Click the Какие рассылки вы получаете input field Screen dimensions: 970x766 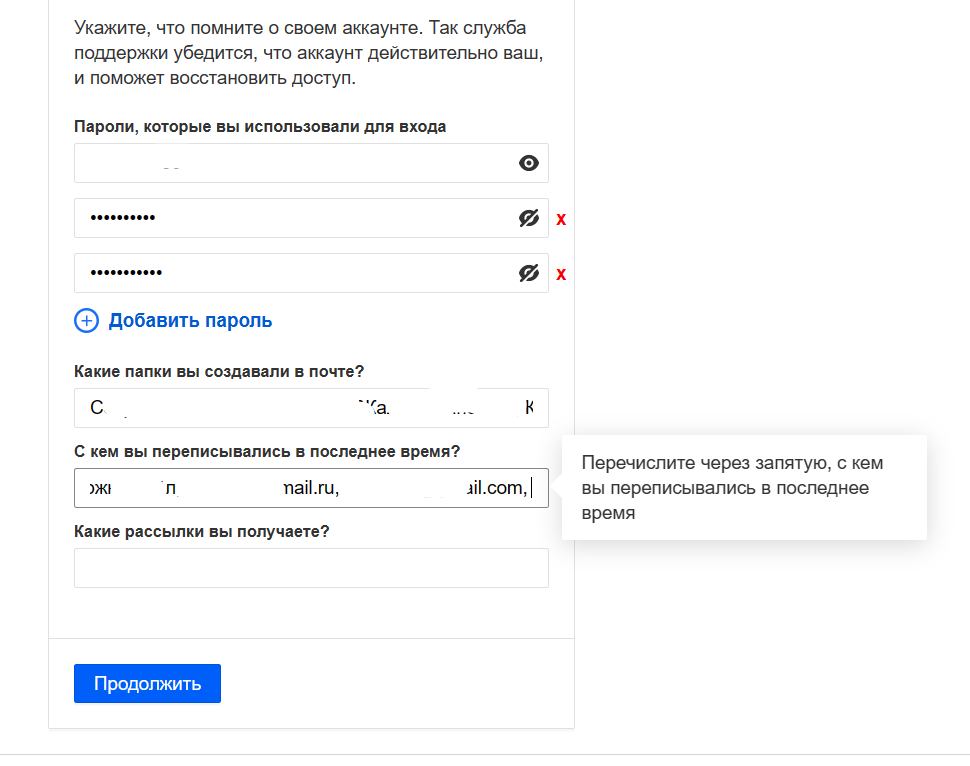(311, 568)
